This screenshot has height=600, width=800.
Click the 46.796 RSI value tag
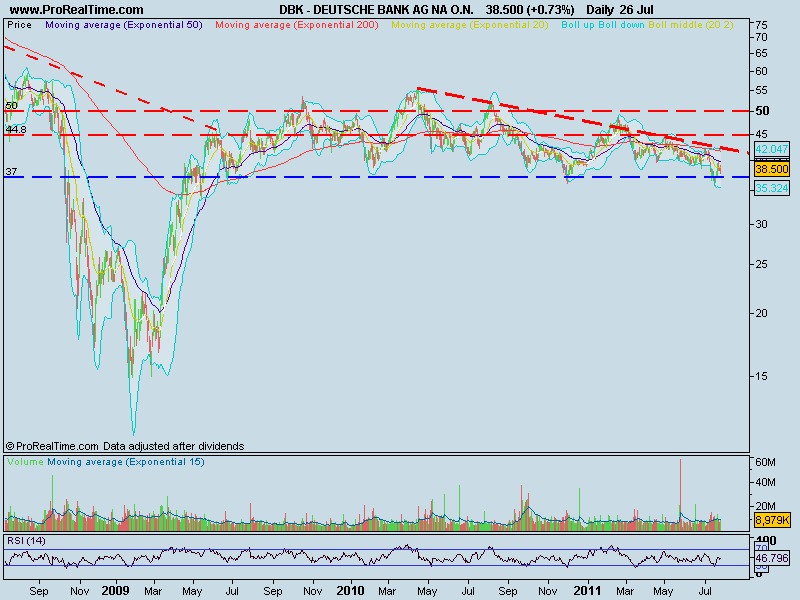tap(771, 558)
